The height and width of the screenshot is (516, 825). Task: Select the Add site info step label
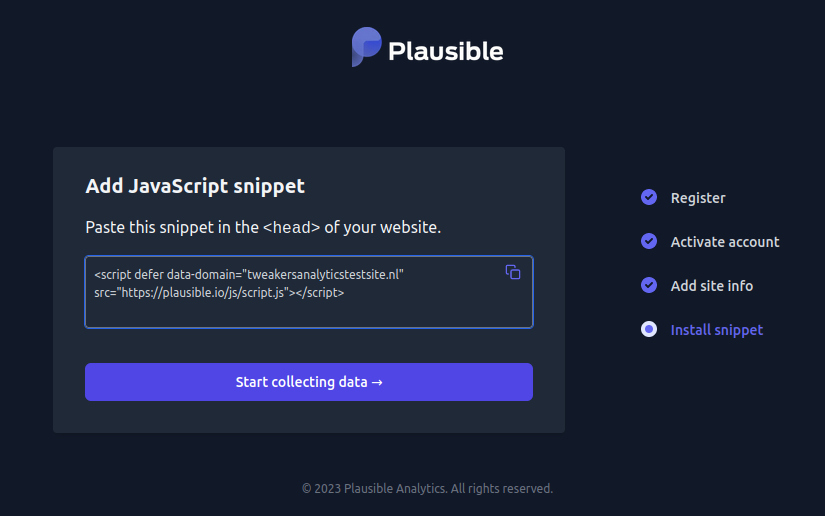coord(712,286)
